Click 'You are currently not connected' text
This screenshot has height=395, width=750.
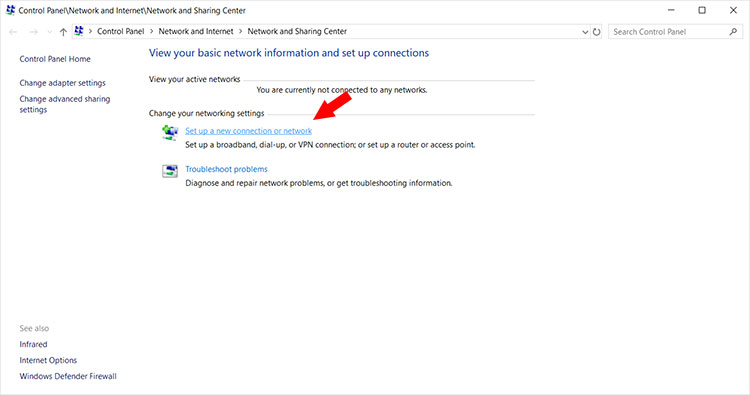342,90
